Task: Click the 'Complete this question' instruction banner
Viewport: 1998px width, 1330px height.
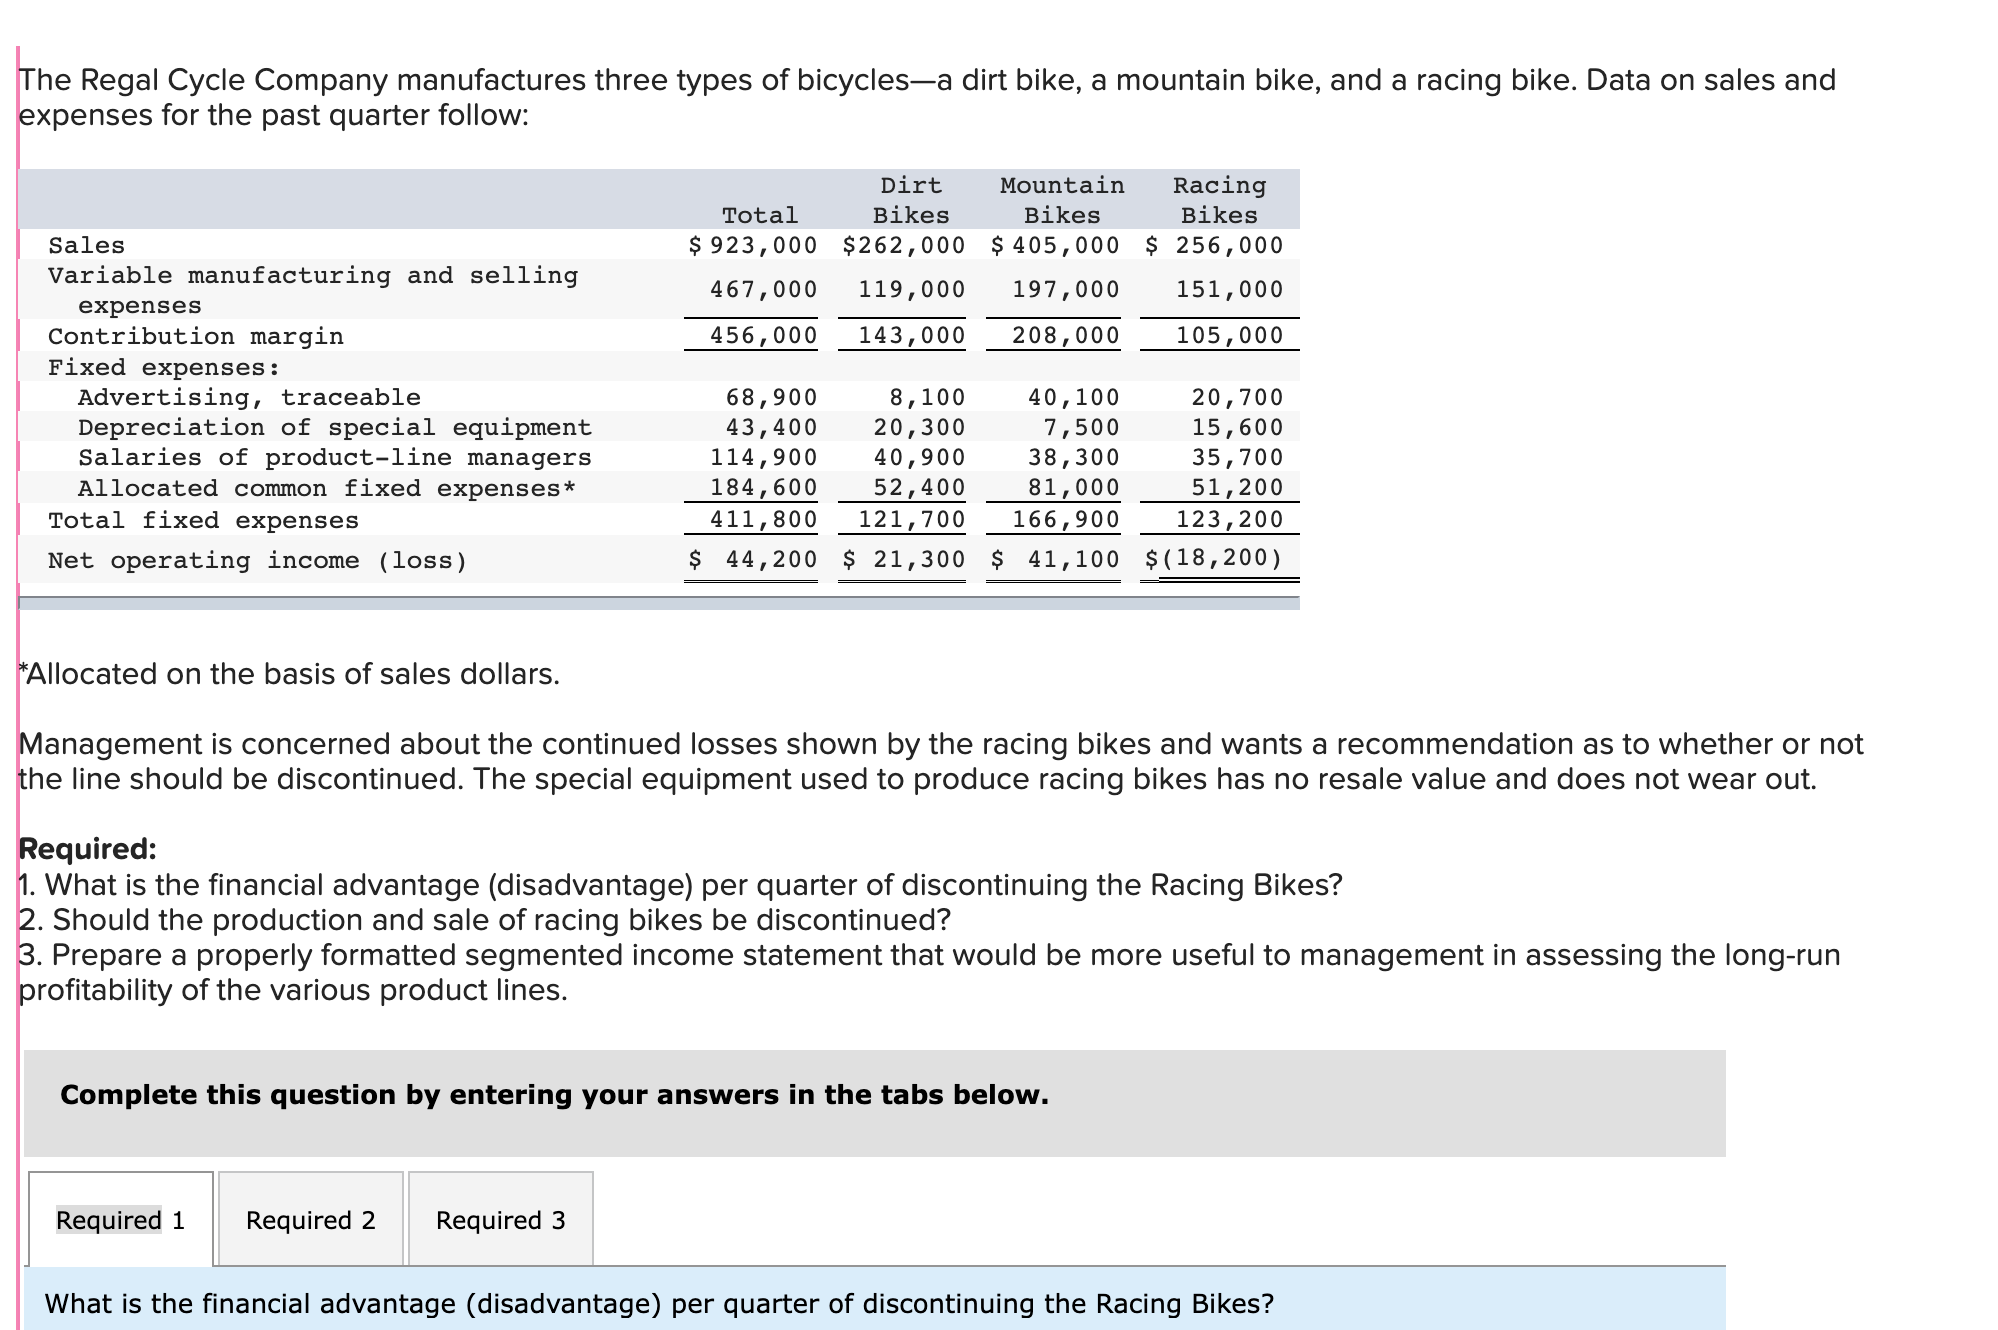Action: pos(554,1095)
